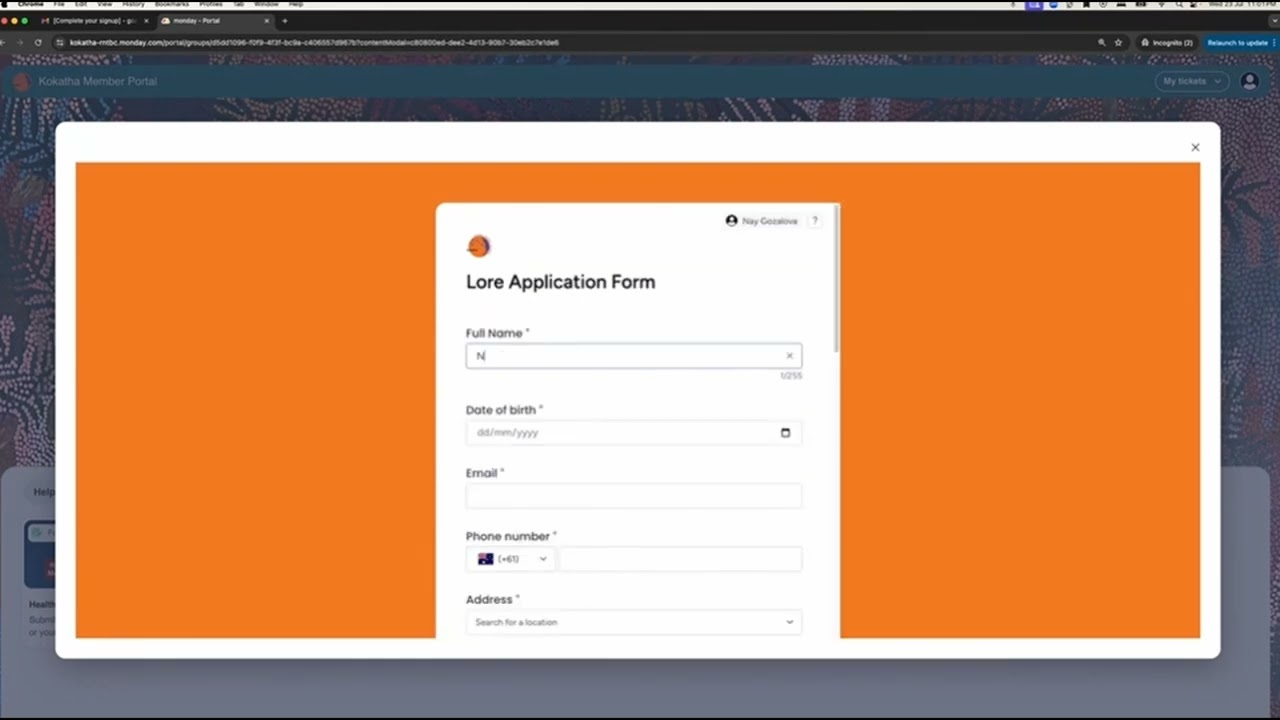Image resolution: width=1280 pixels, height=720 pixels.
Task: Open the File menu
Action: coord(60,4)
